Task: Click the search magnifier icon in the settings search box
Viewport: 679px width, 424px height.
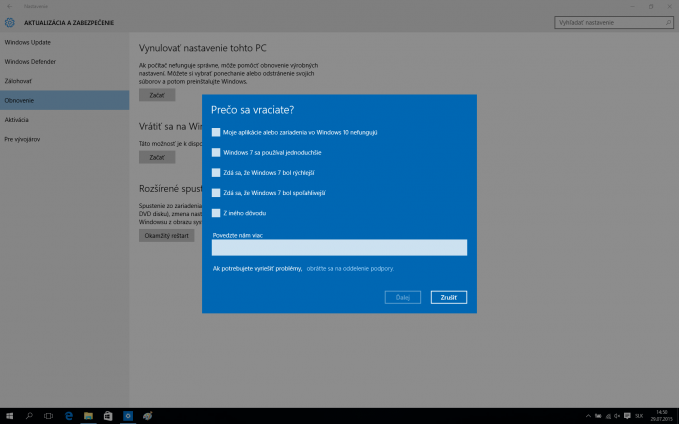Action: pyautogui.click(x=668, y=23)
